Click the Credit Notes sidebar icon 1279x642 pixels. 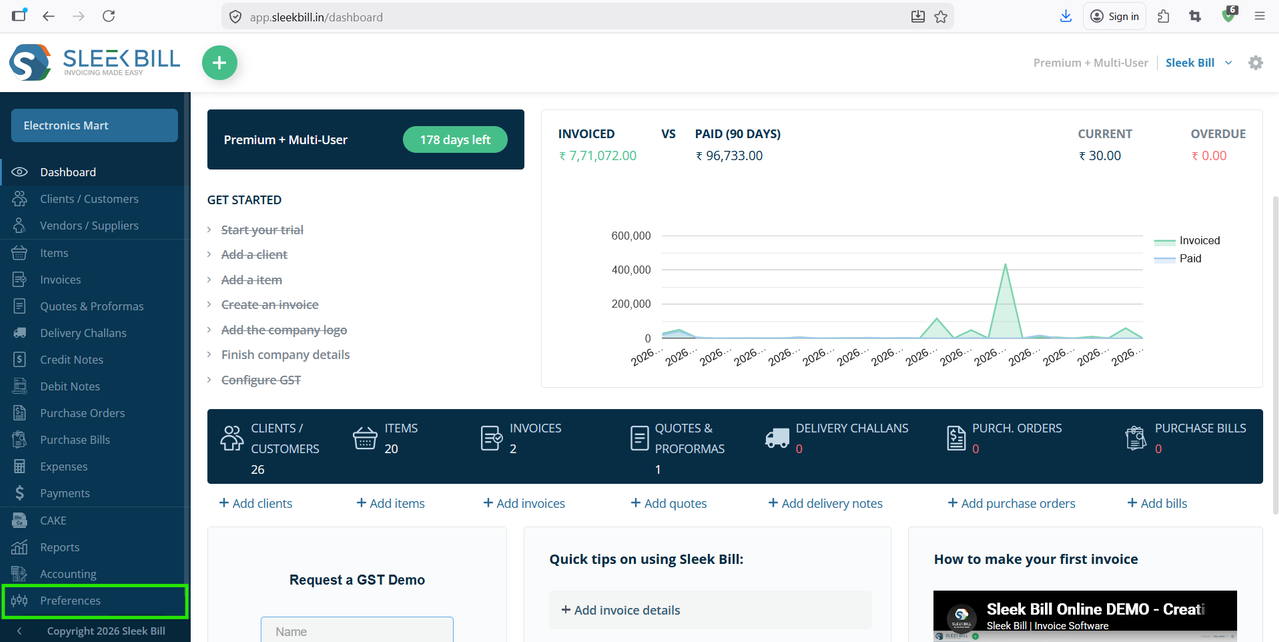pos(19,360)
